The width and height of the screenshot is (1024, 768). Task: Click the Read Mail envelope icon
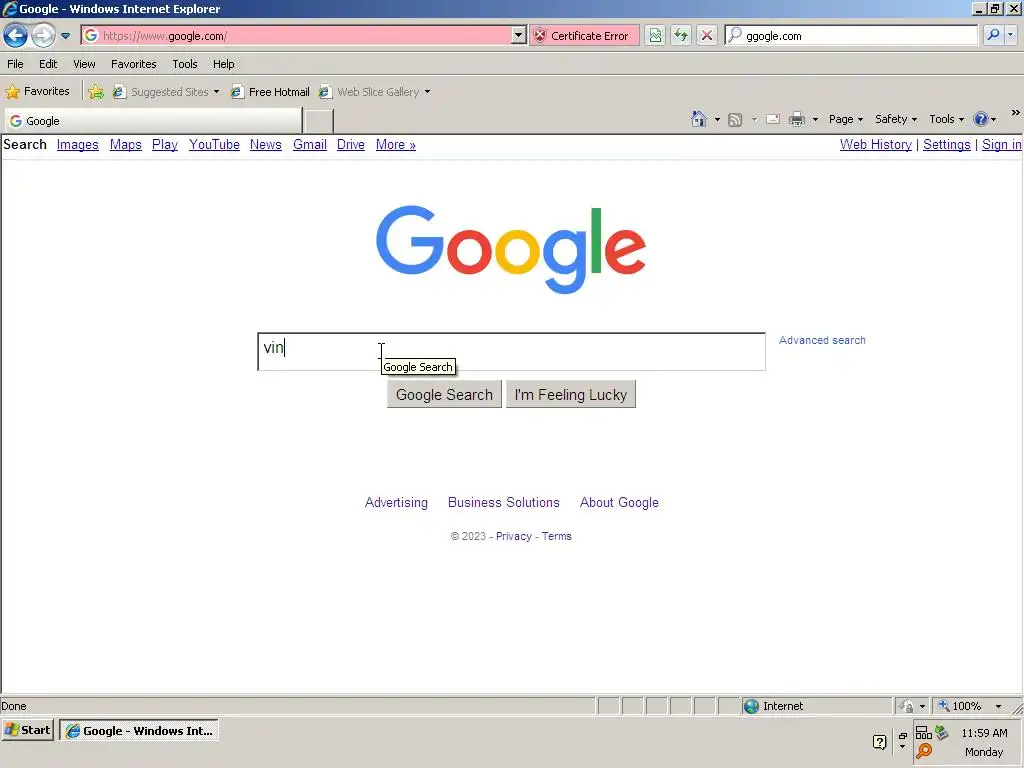pos(773,119)
